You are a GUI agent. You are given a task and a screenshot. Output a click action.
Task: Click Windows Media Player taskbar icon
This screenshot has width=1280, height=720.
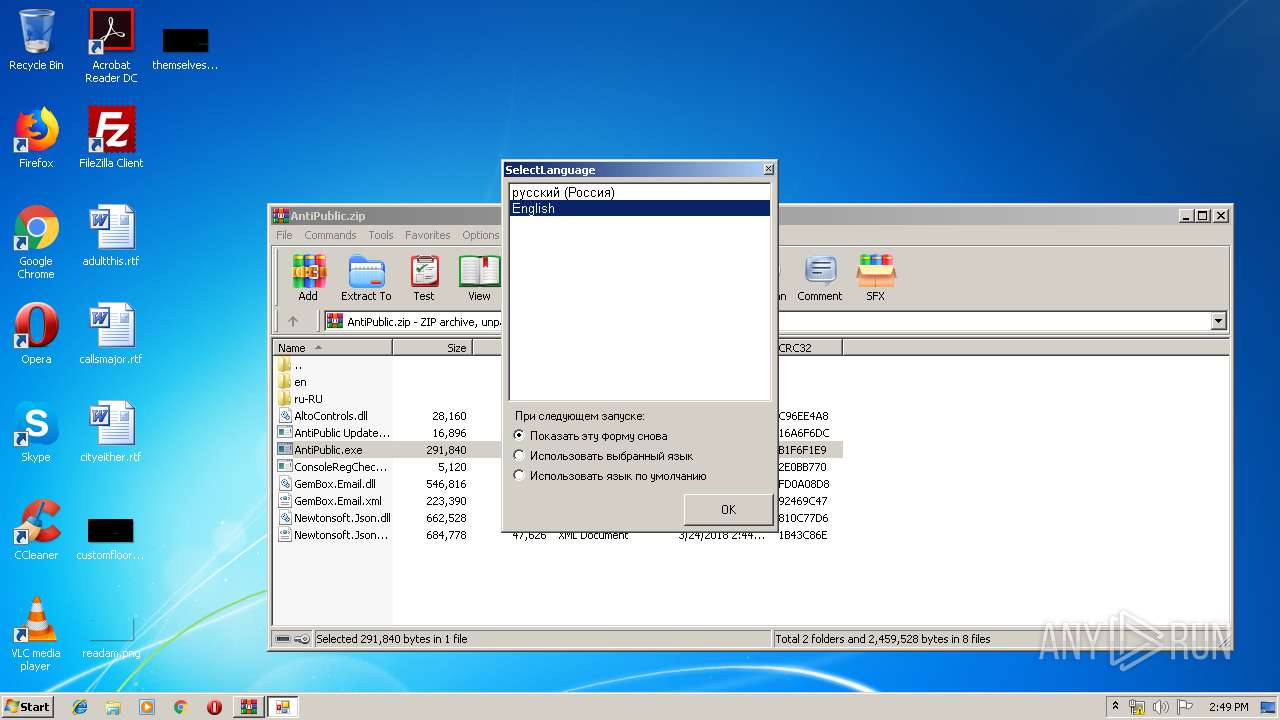point(147,707)
